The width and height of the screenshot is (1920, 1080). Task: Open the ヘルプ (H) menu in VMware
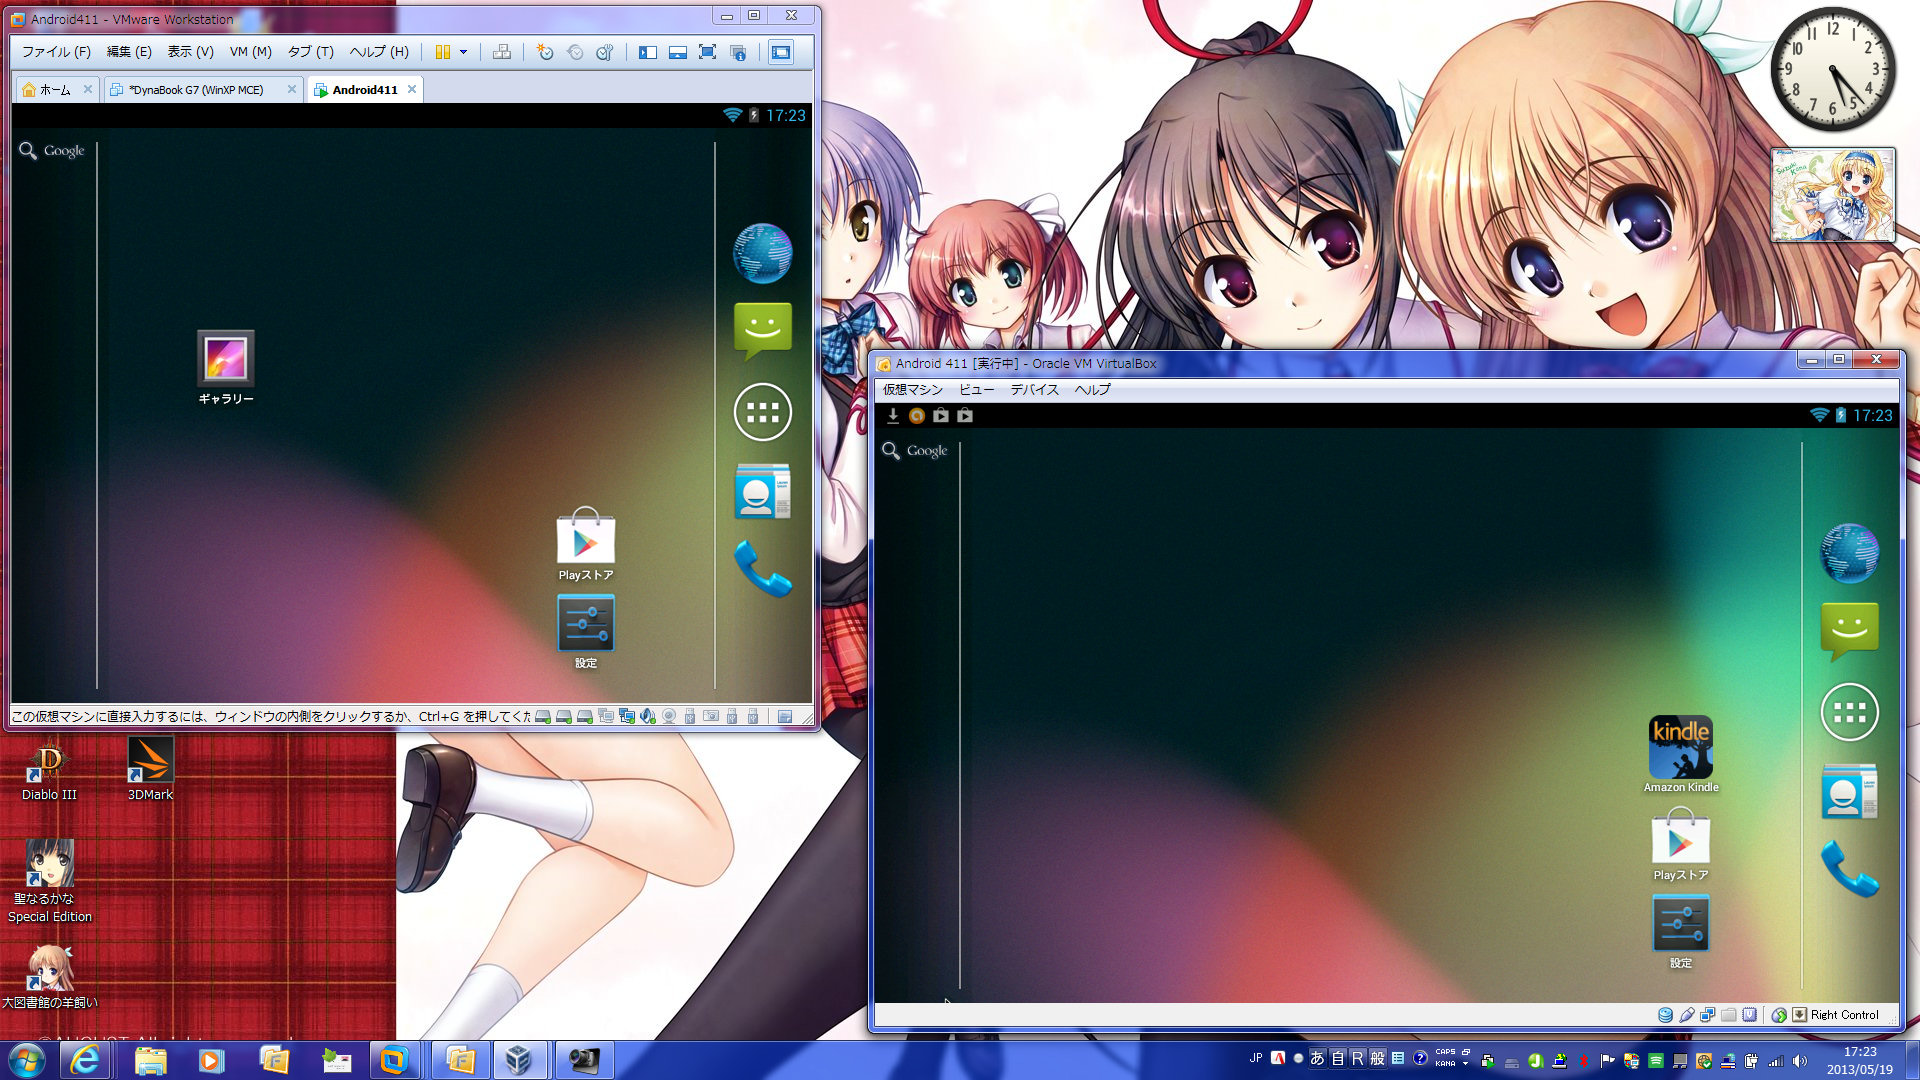click(x=378, y=52)
